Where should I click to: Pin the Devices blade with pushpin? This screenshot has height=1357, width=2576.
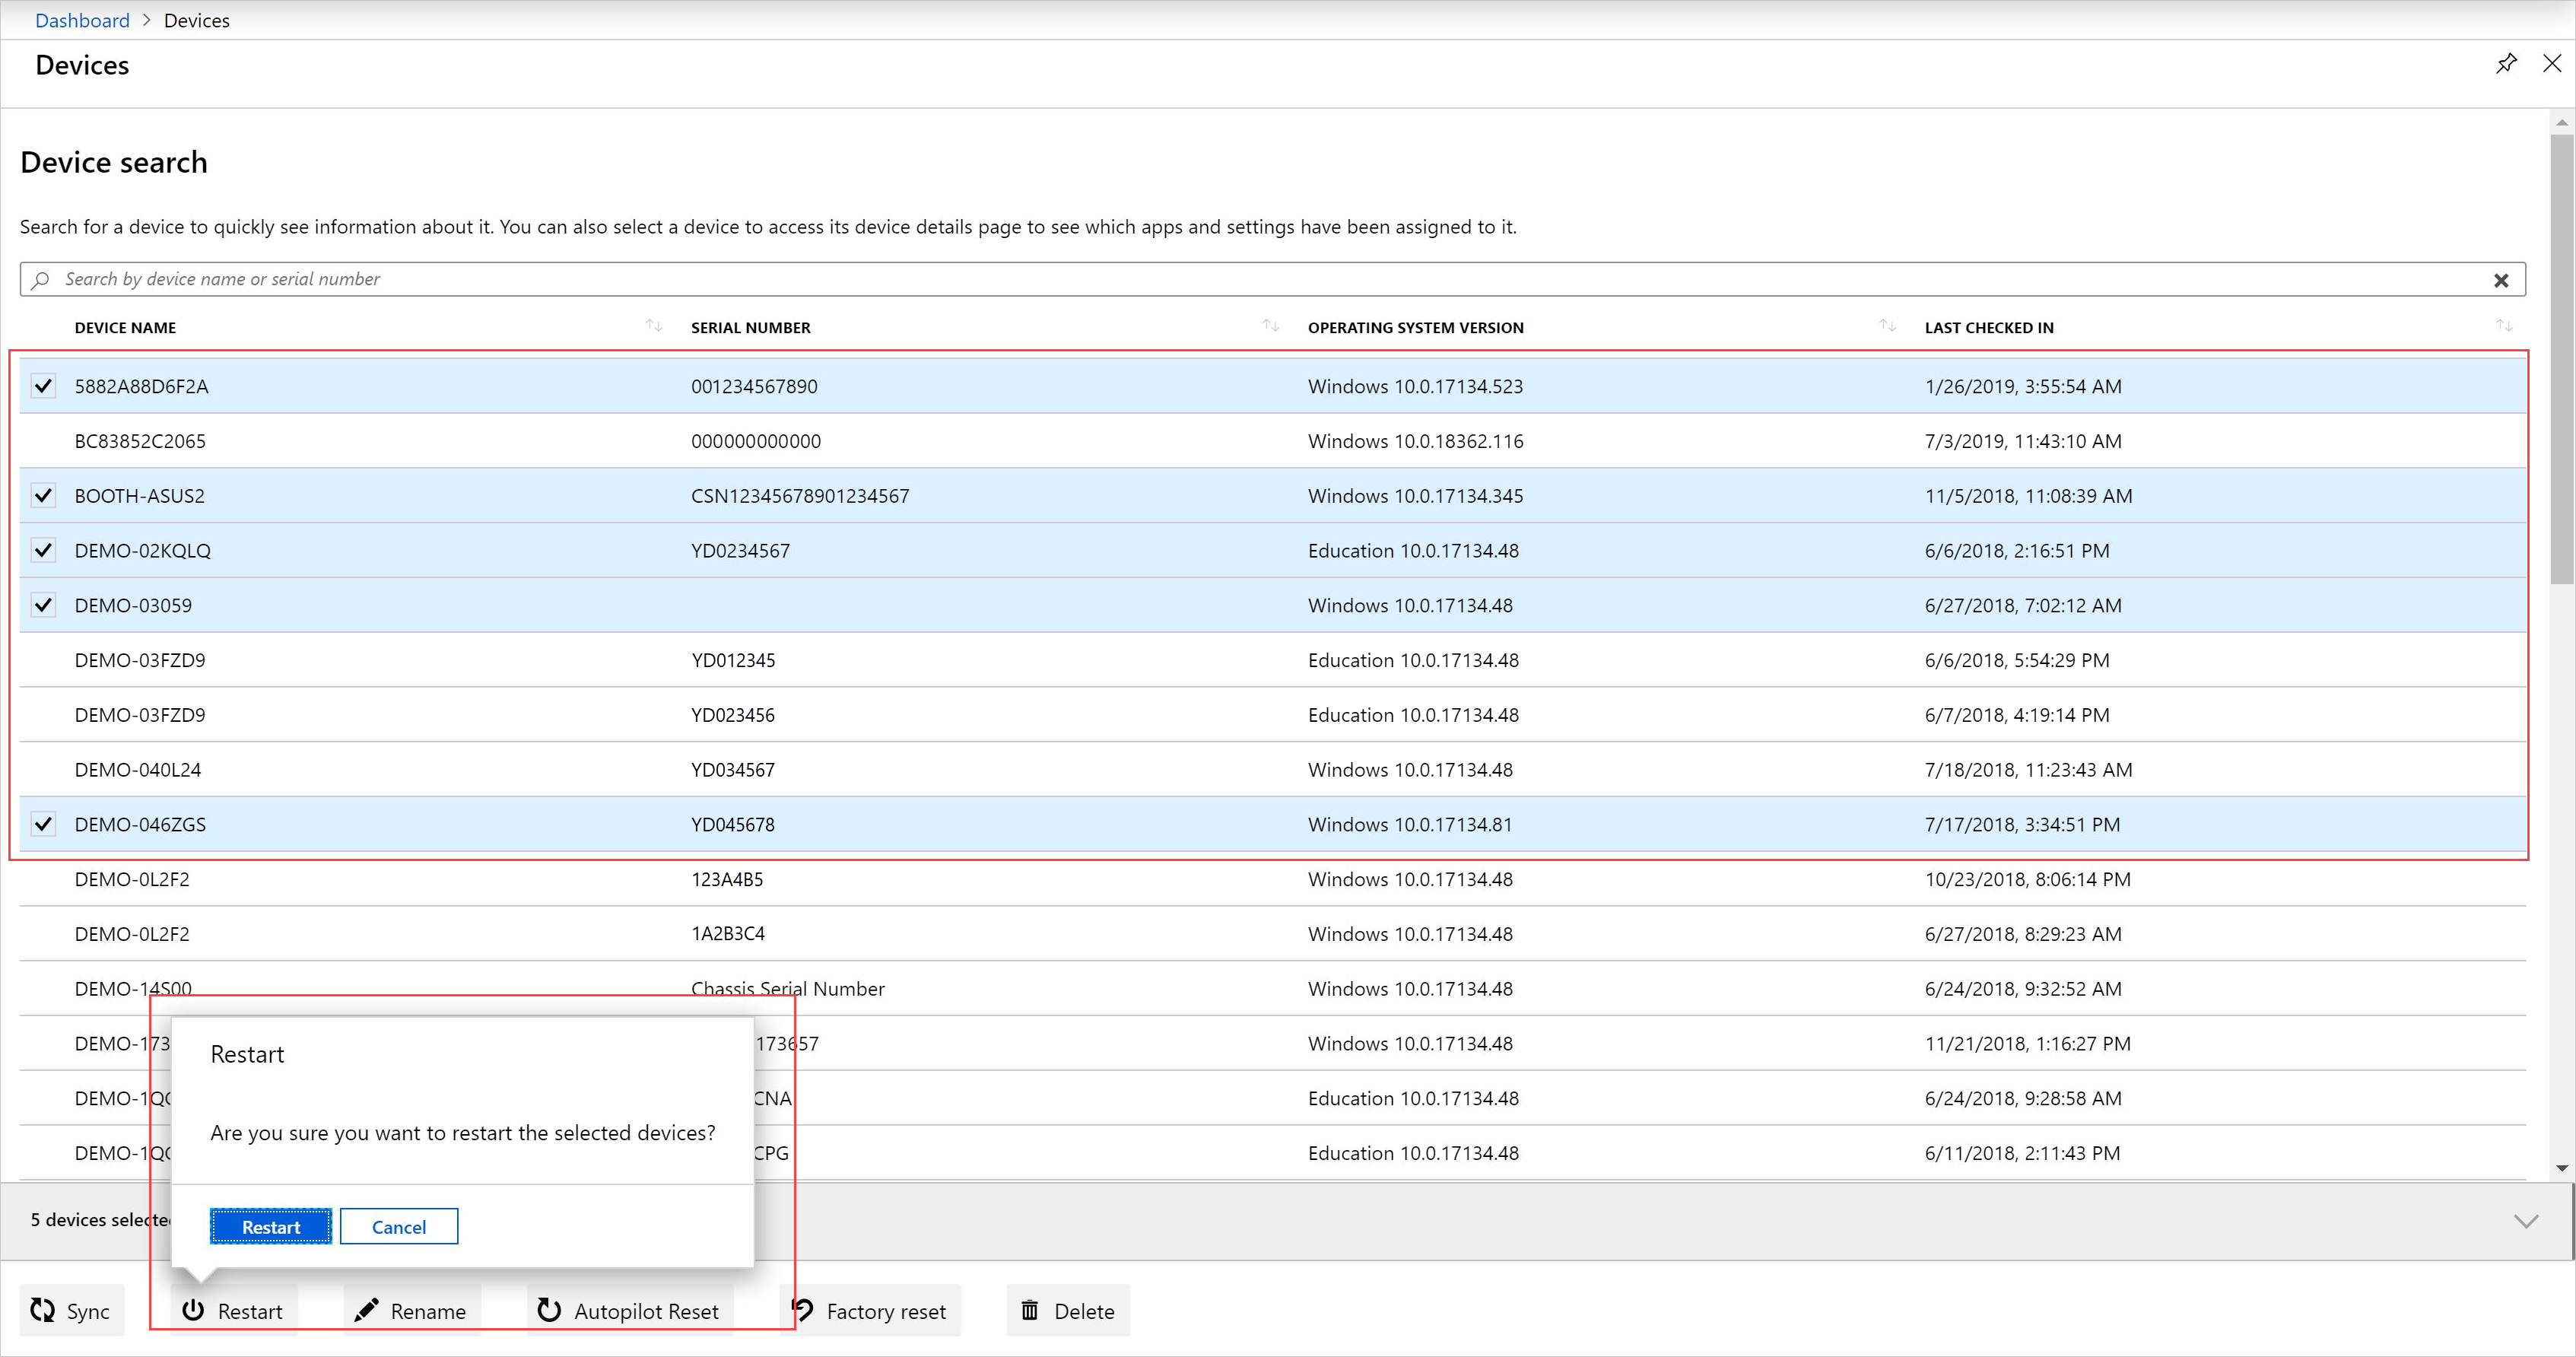pyautogui.click(x=2505, y=64)
